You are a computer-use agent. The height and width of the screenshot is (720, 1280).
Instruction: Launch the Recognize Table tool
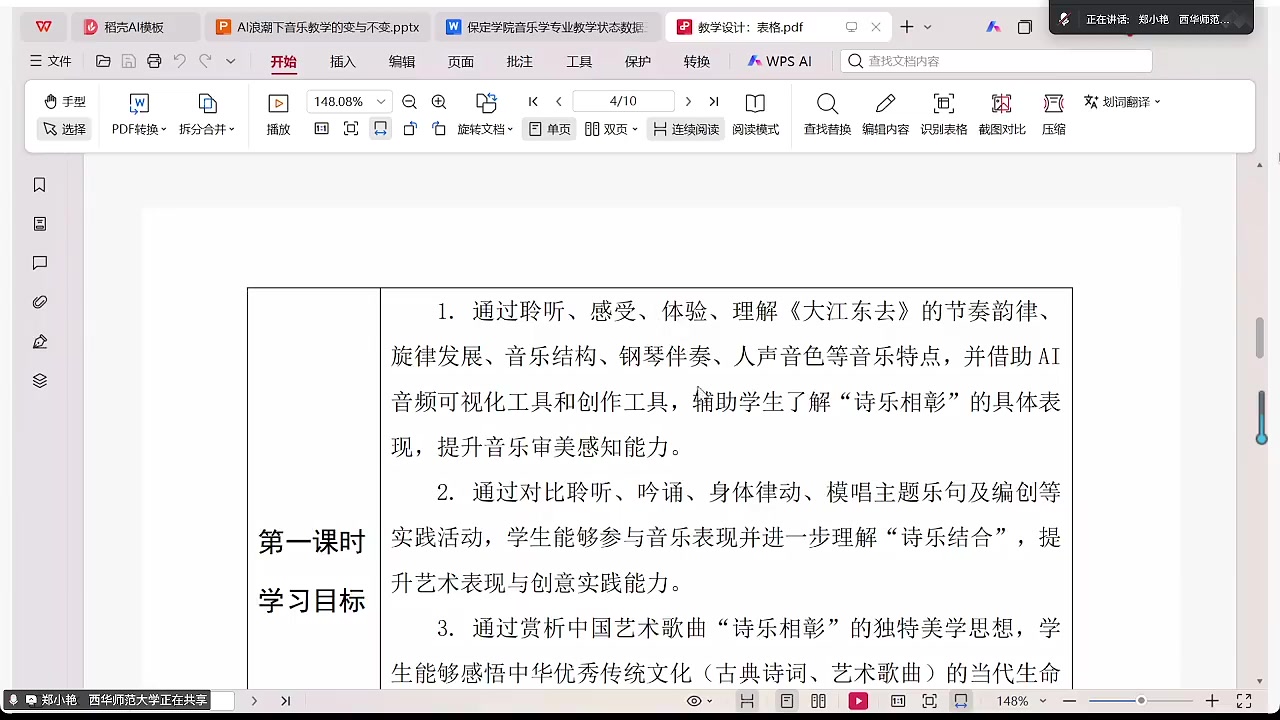click(943, 114)
